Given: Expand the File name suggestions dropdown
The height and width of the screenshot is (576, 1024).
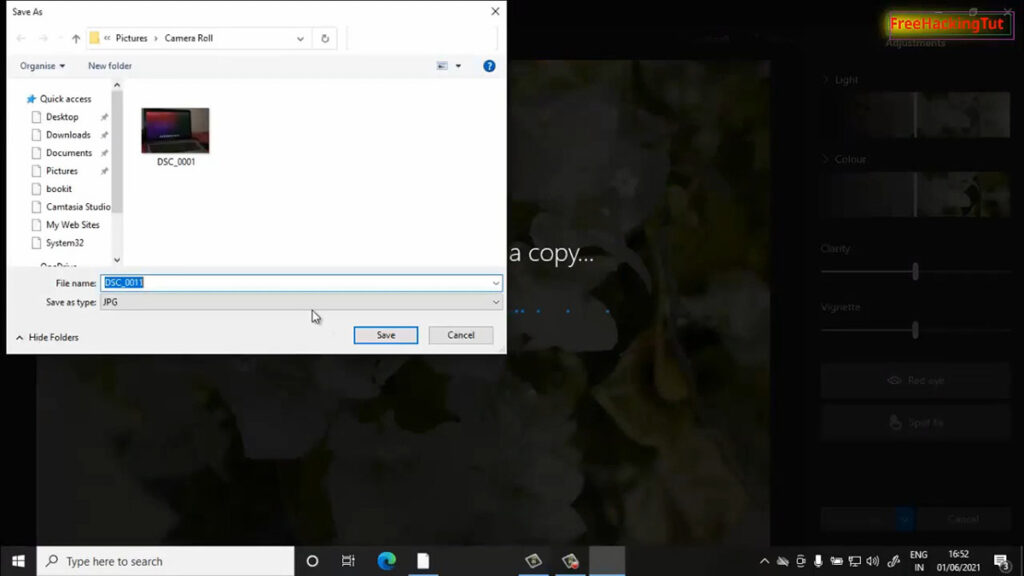Looking at the screenshot, I should (496, 283).
